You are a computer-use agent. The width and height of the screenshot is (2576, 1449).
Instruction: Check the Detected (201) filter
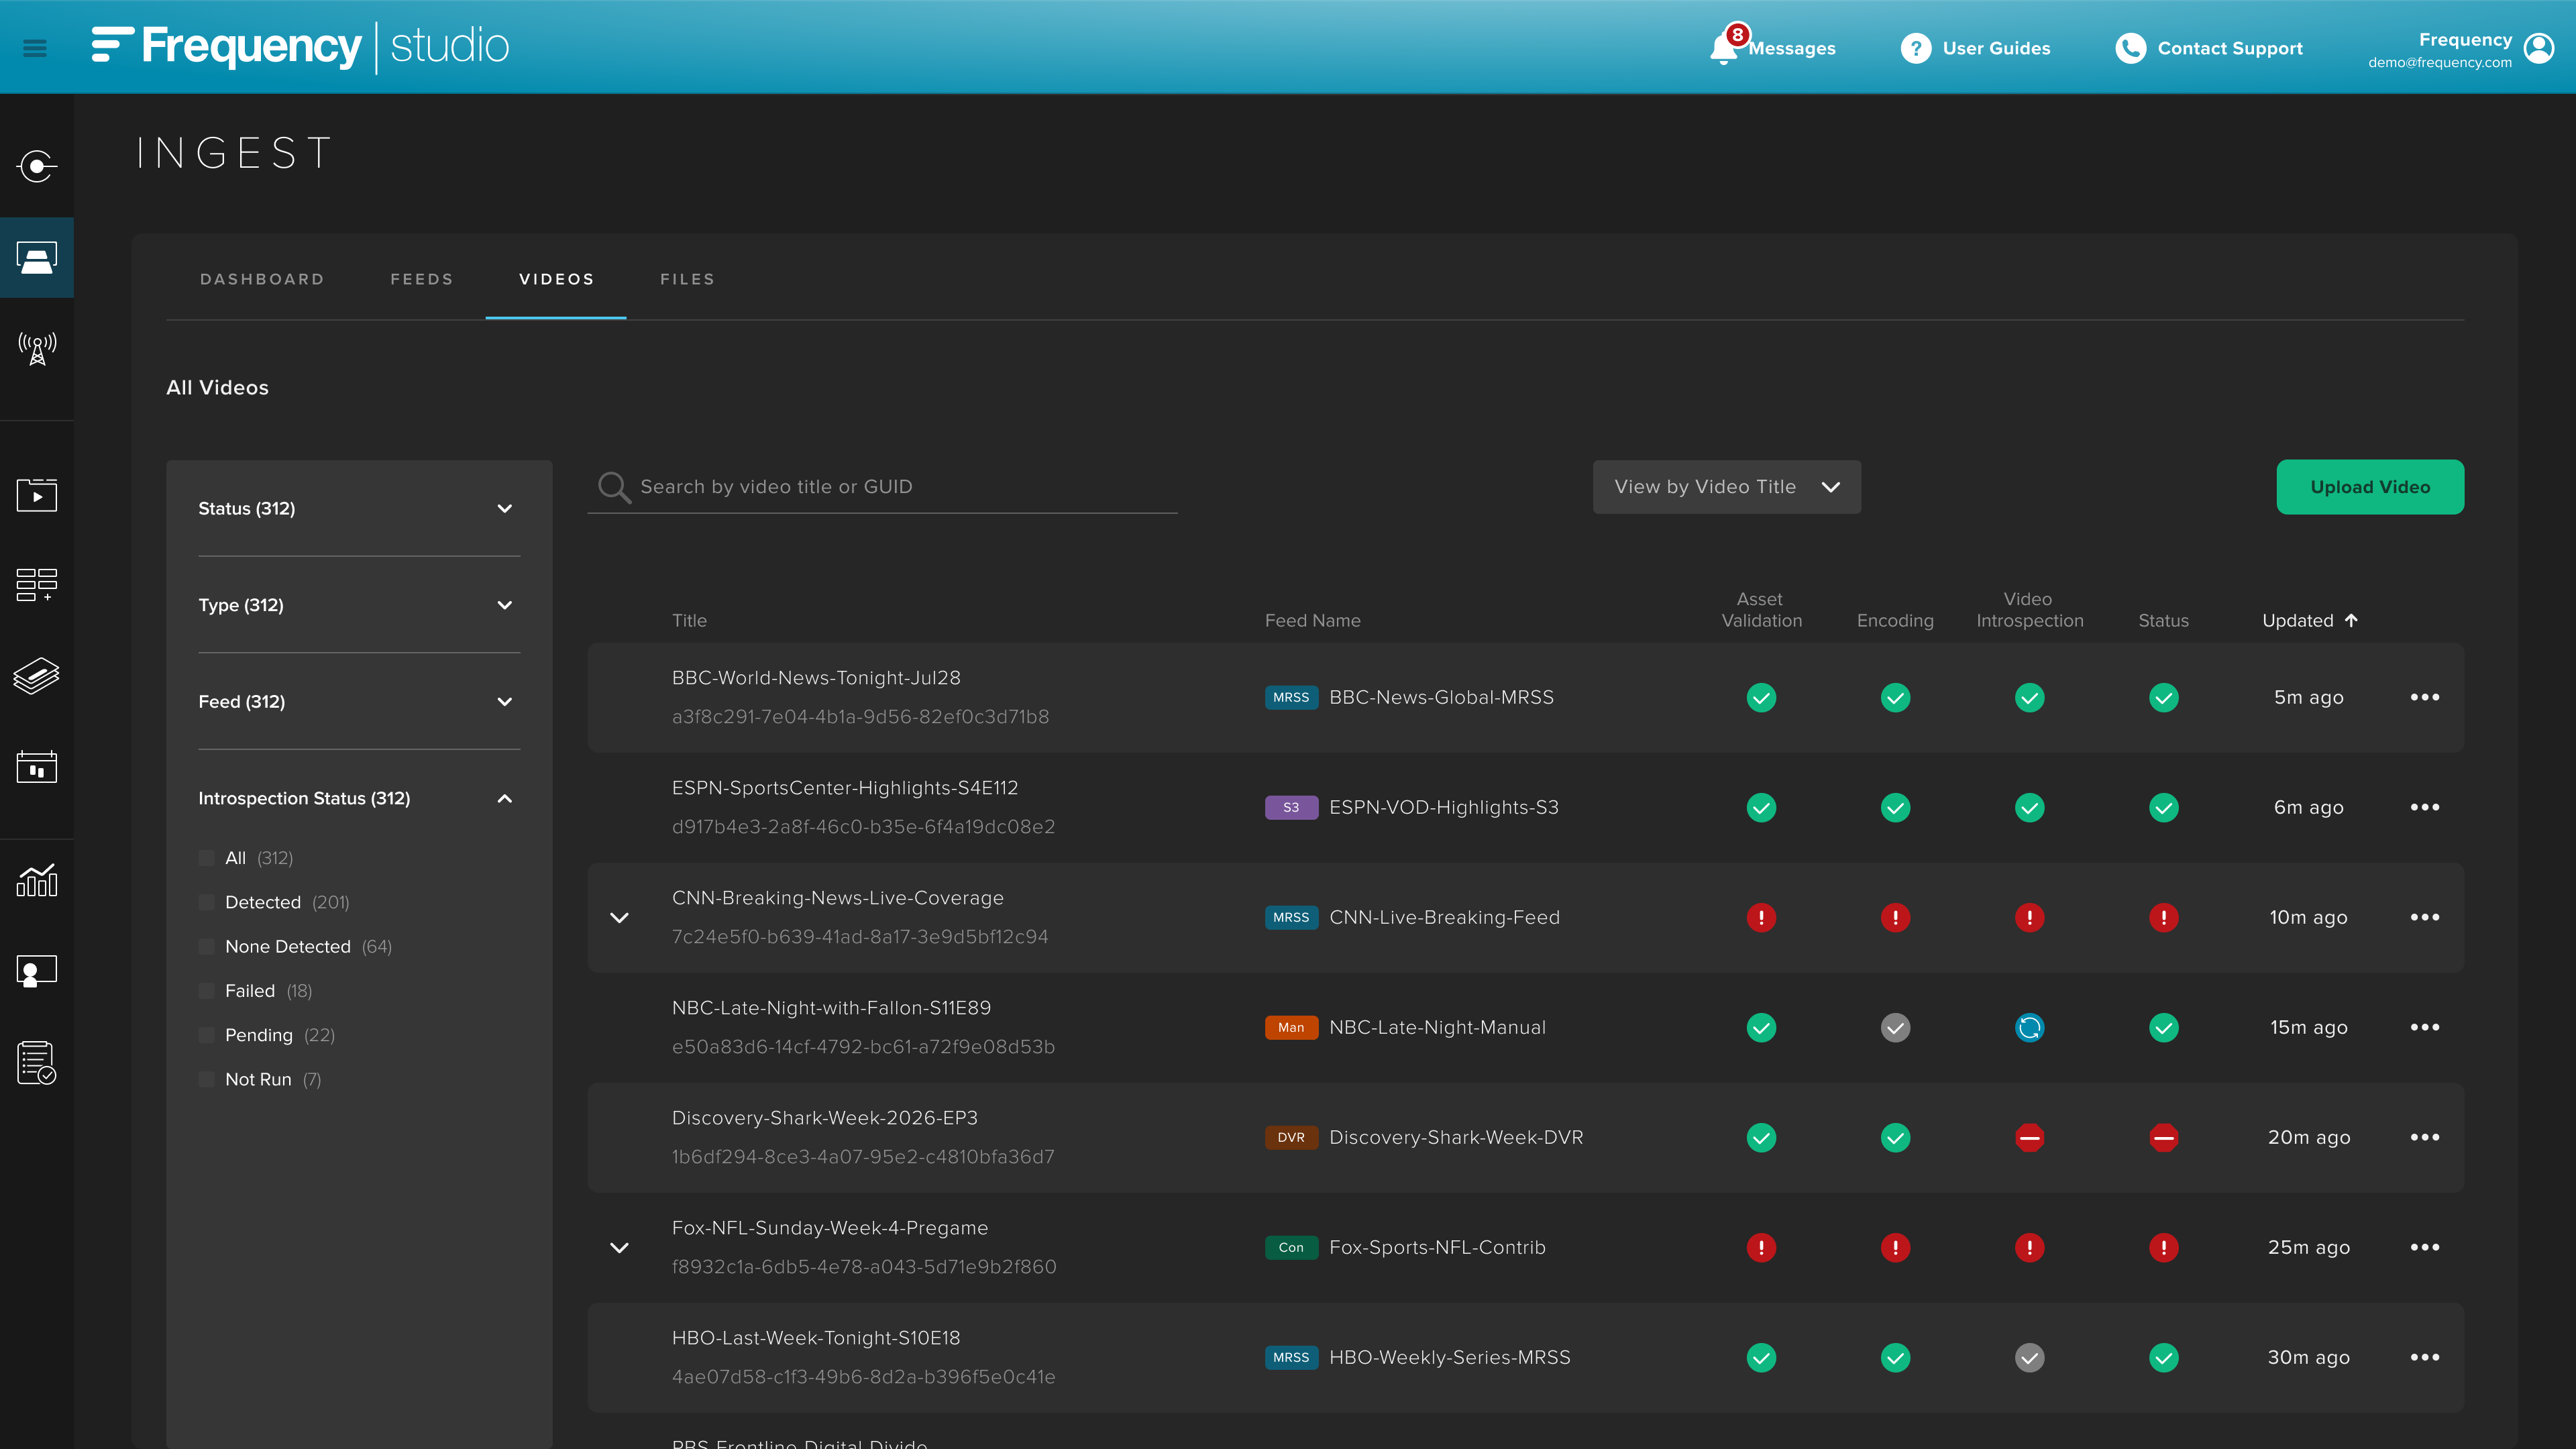[x=207, y=902]
